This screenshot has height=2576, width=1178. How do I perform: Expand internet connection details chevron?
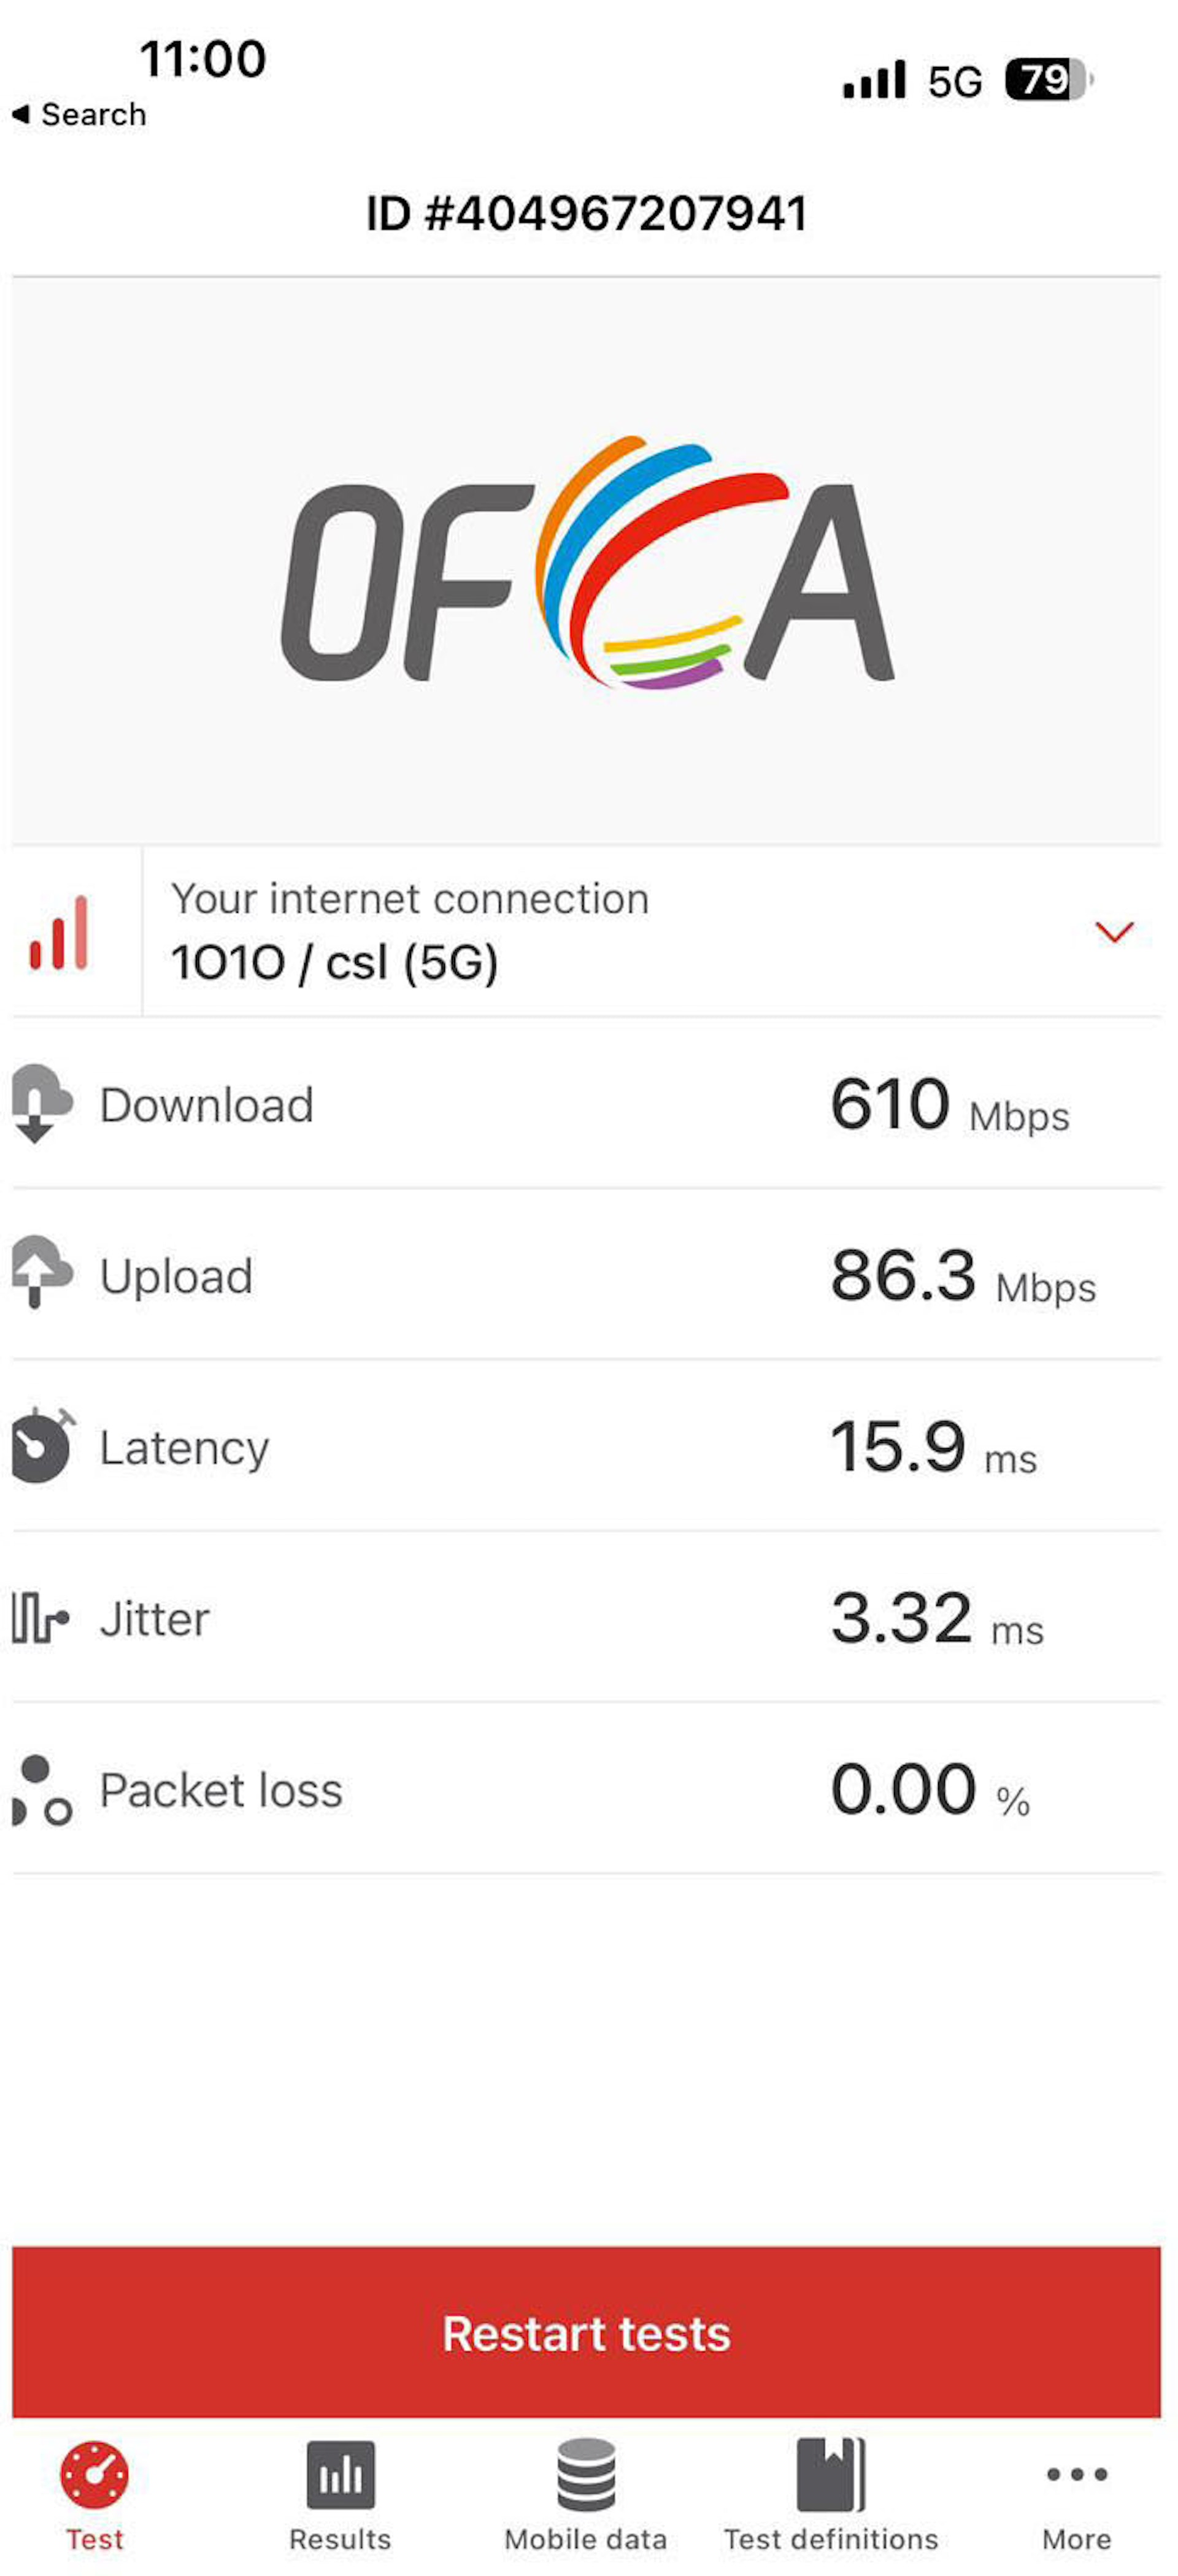tap(1113, 932)
